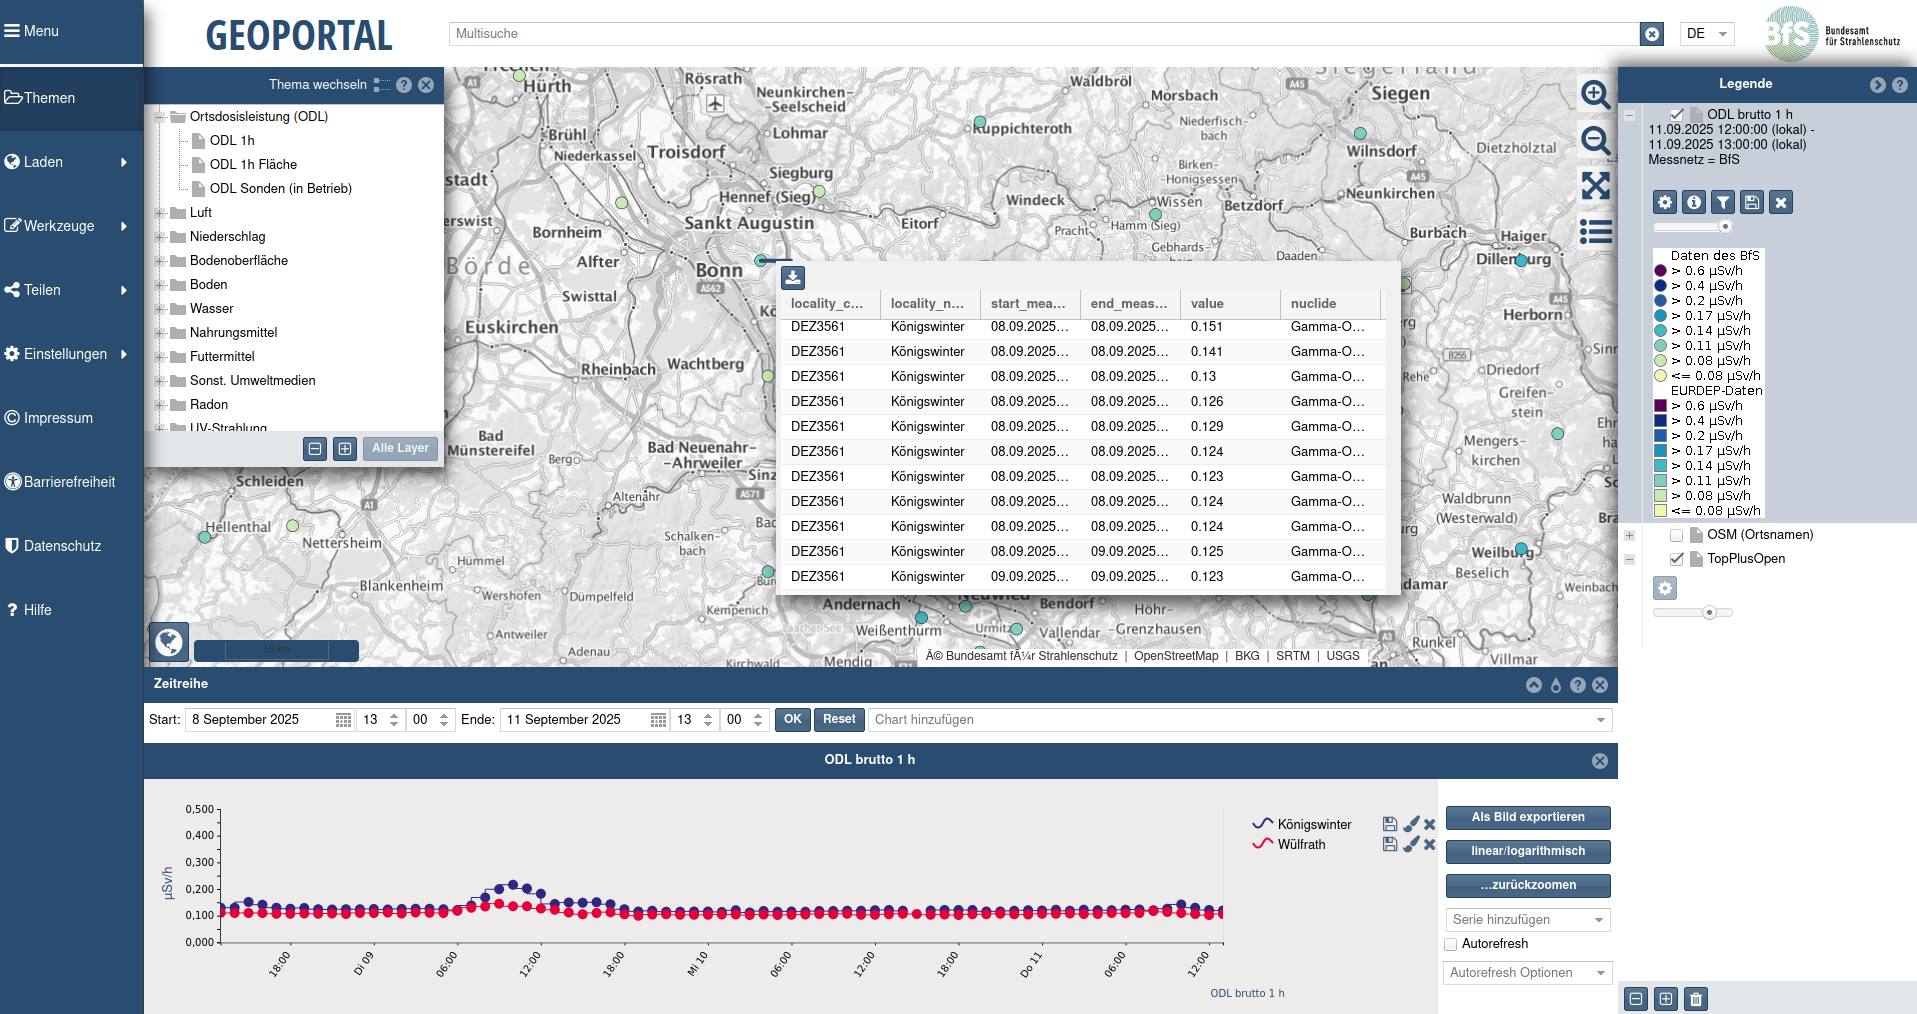Download the table data via download icon
The height and width of the screenshot is (1014, 1917).
pos(792,277)
